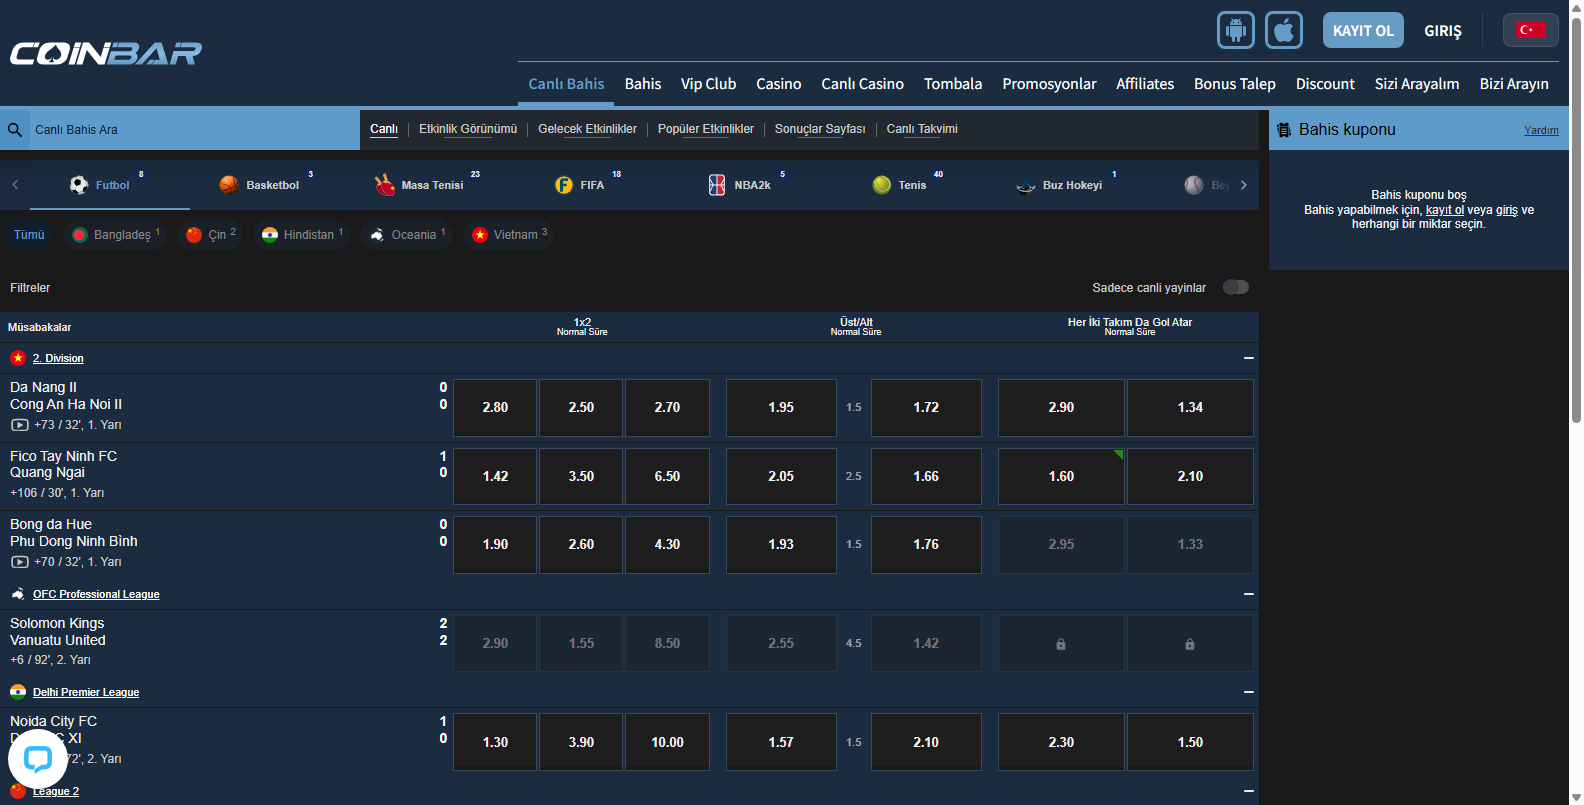1584x805 pixels.
Task: Open the Casino menu item
Action: (x=778, y=84)
